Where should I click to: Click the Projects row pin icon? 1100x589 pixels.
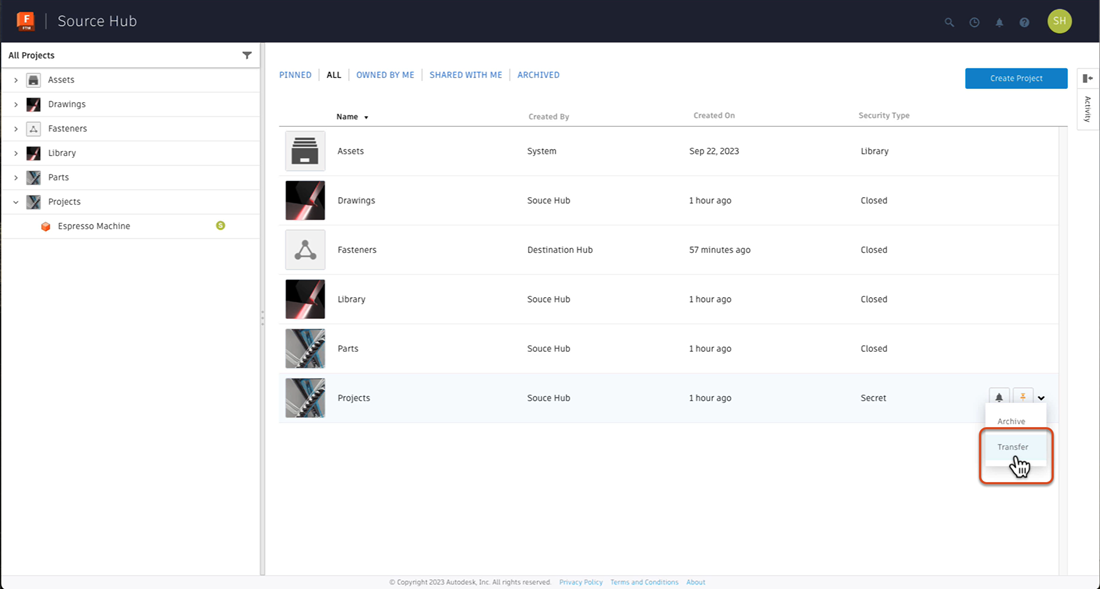[1023, 398]
